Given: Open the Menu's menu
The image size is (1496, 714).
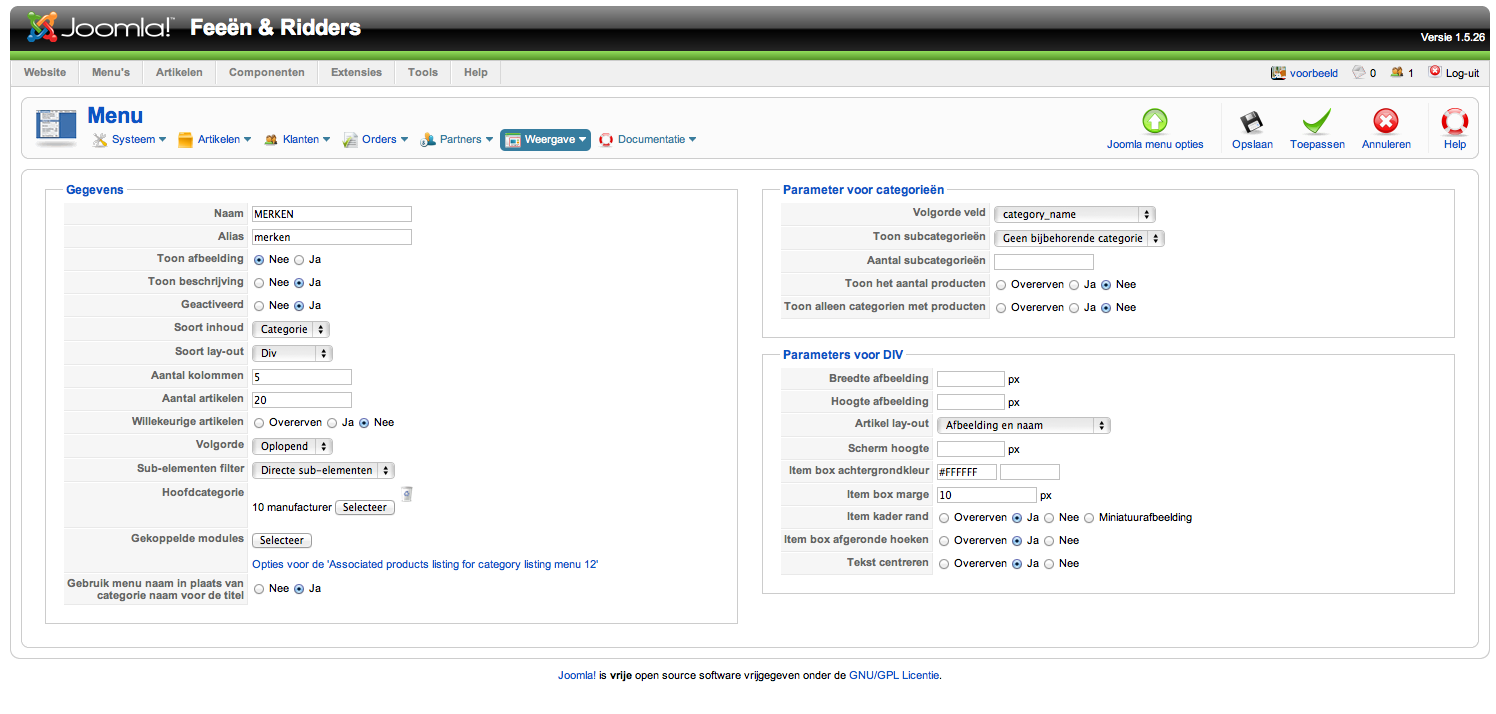Looking at the screenshot, I should pyautogui.click(x=111, y=72).
